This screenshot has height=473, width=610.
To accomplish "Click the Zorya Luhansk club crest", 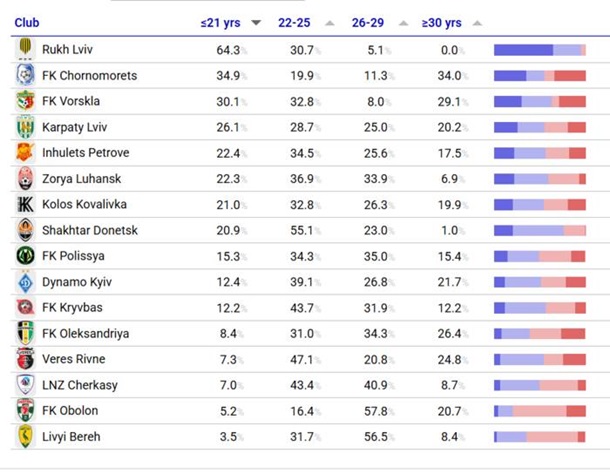I will coord(25,179).
